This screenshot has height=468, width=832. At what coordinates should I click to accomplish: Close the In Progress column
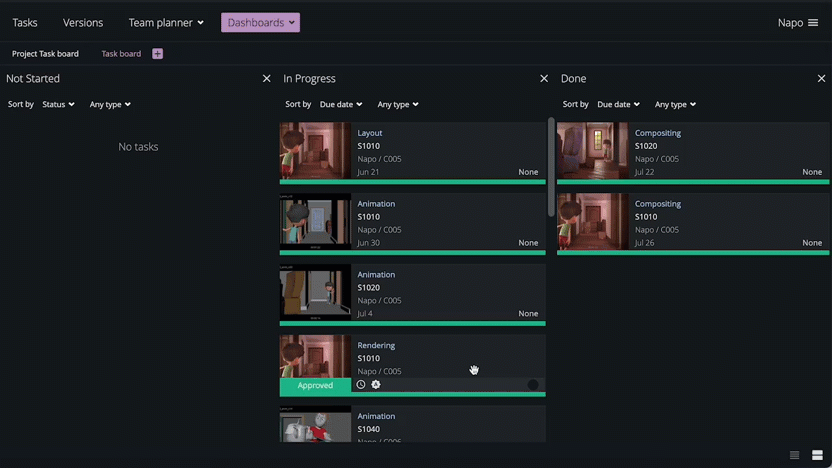tap(544, 79)
